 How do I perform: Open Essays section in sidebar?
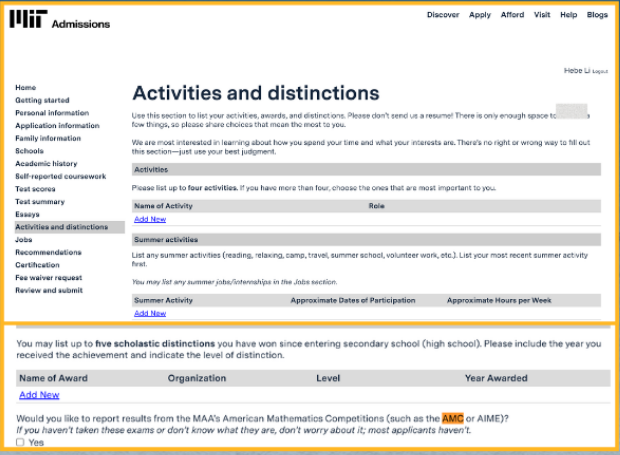coord(27,214)
